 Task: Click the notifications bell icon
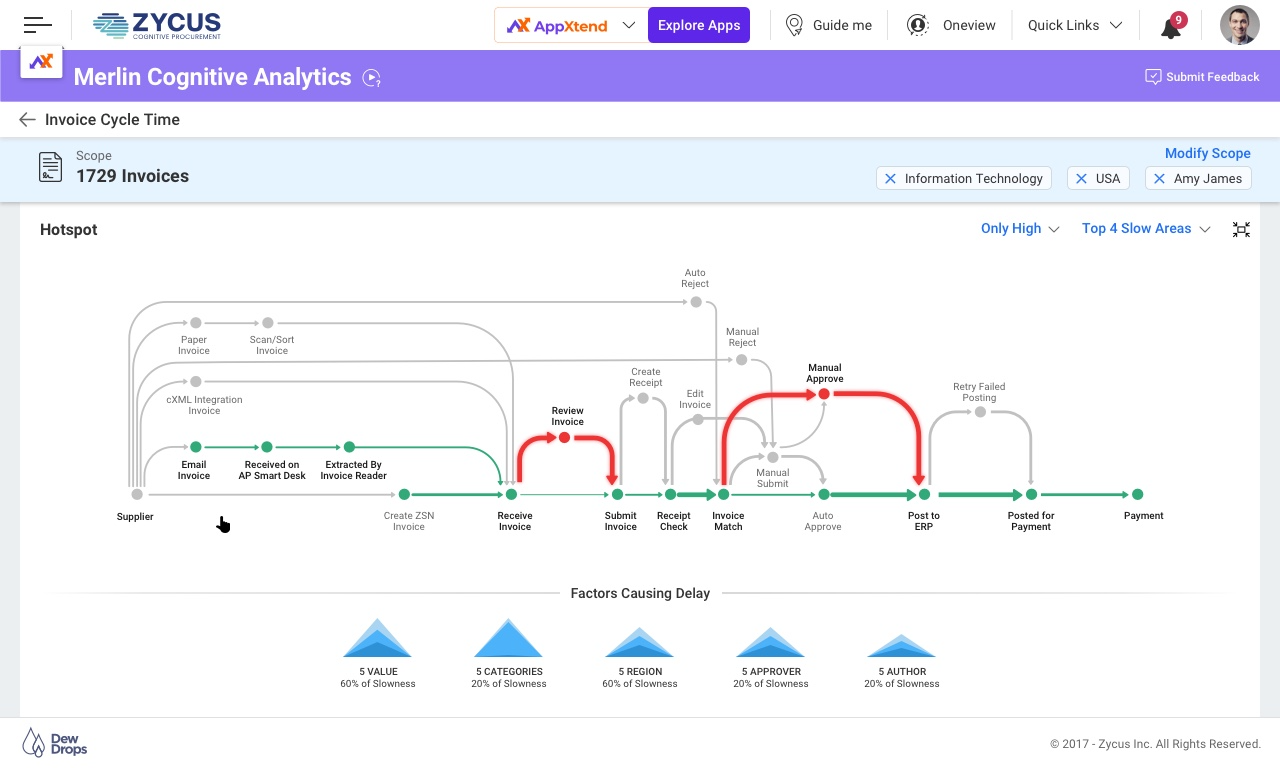pos(1171,27)
